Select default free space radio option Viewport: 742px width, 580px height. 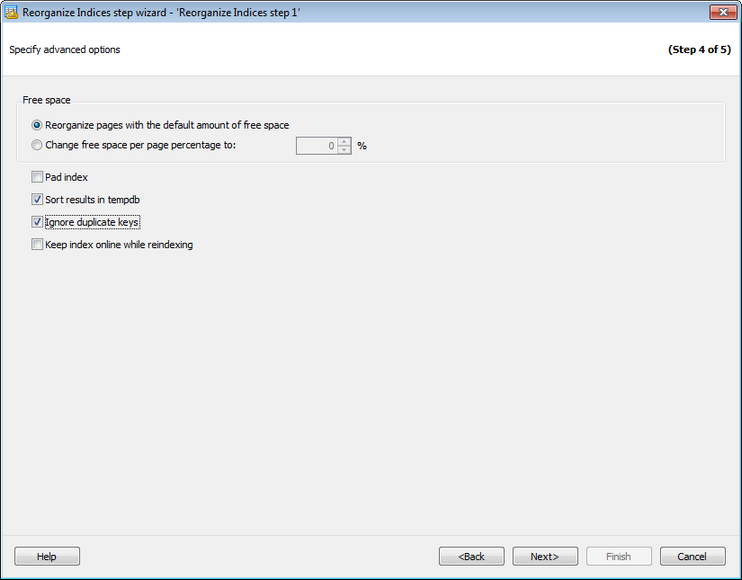pyautogui.click(x=37, y=125)
